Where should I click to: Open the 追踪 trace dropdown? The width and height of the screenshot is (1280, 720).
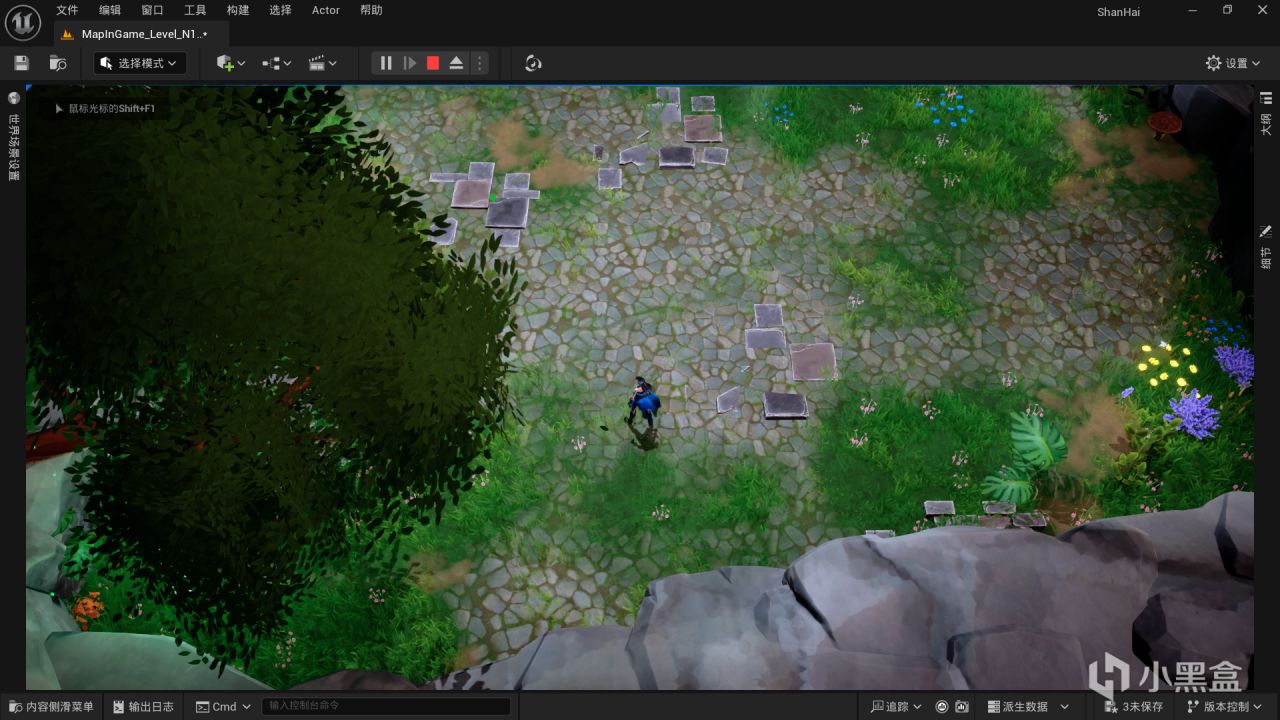(x=896, y=706)
